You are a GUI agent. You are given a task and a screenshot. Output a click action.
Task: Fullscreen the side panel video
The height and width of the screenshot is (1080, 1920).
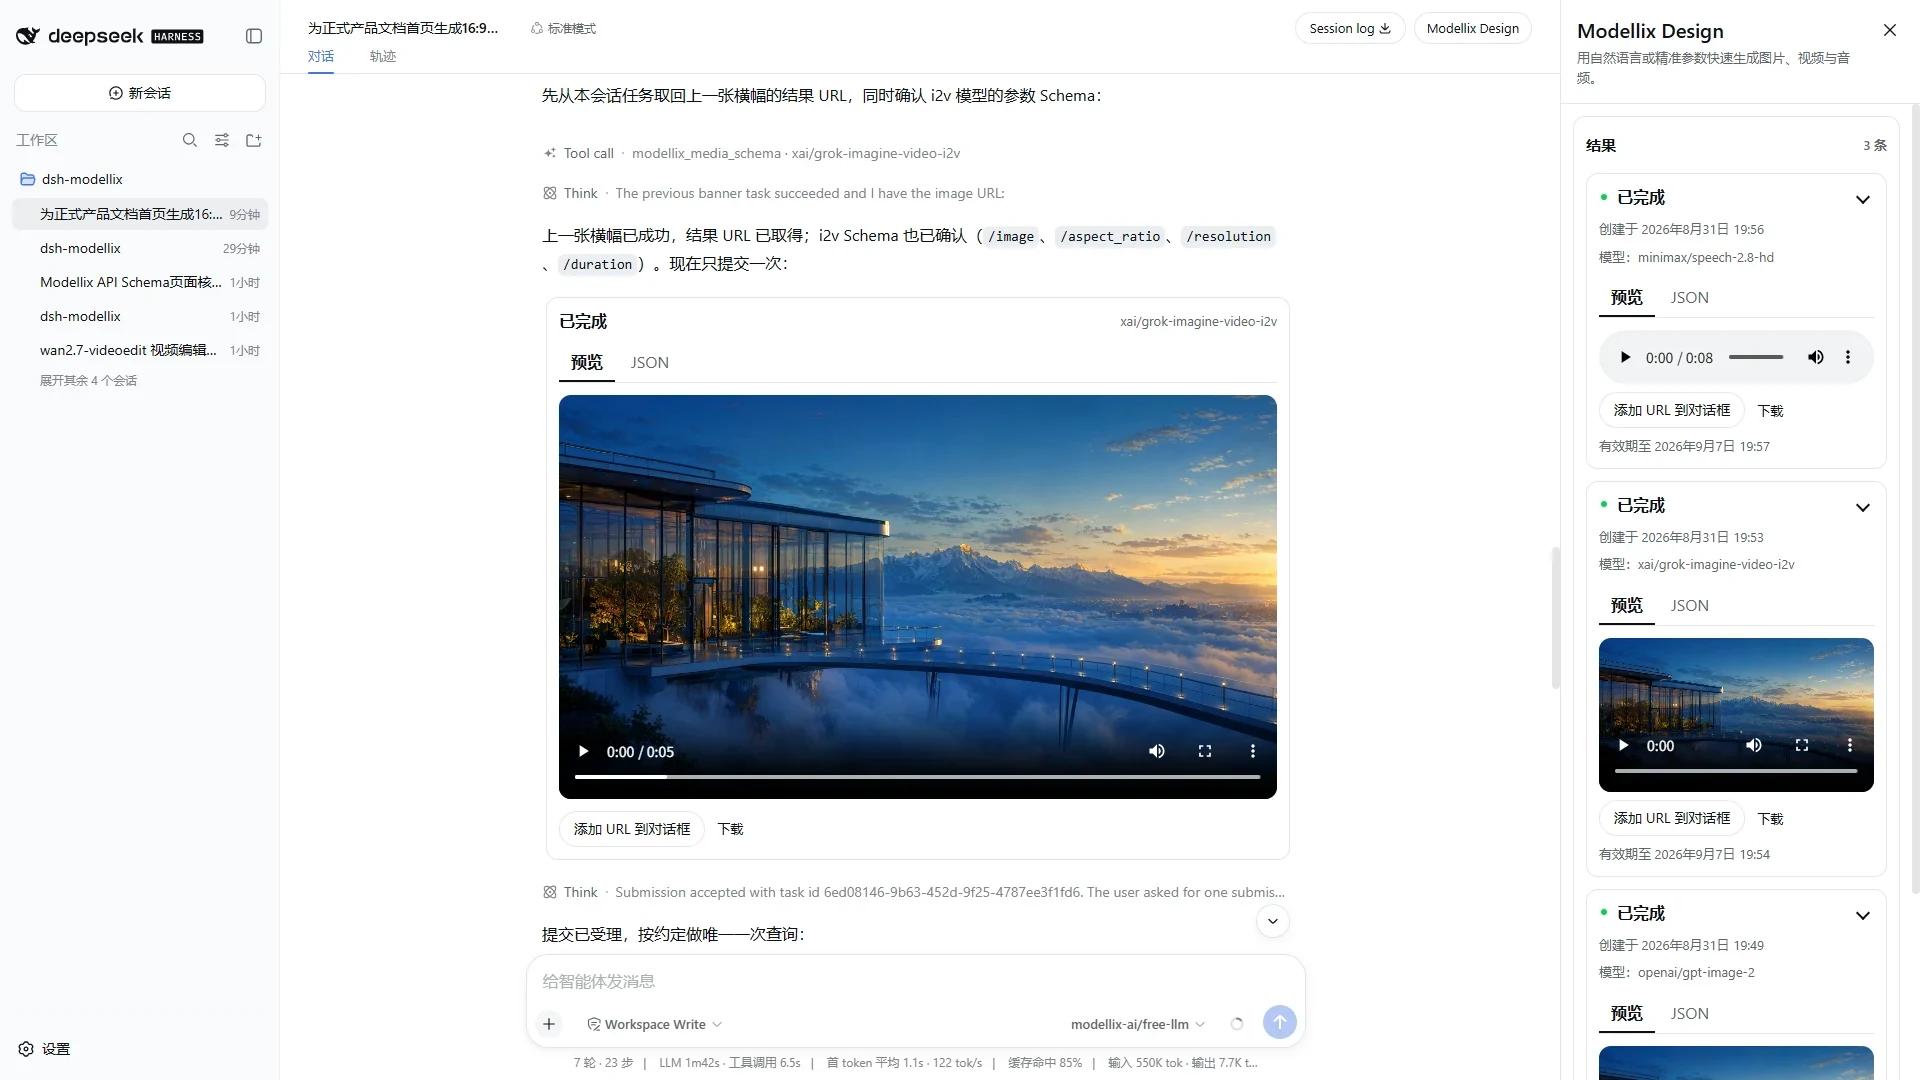pyautogui.click(x=1802, y=746)
